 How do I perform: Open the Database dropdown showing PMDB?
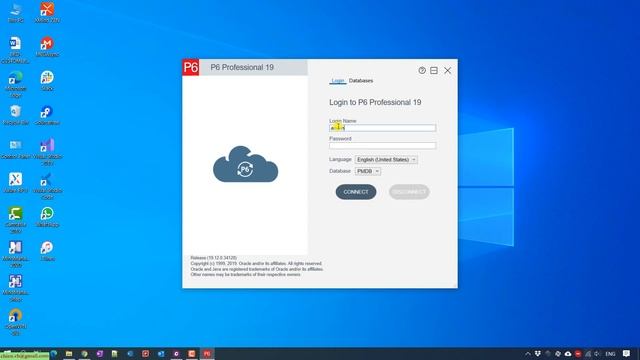368,171
